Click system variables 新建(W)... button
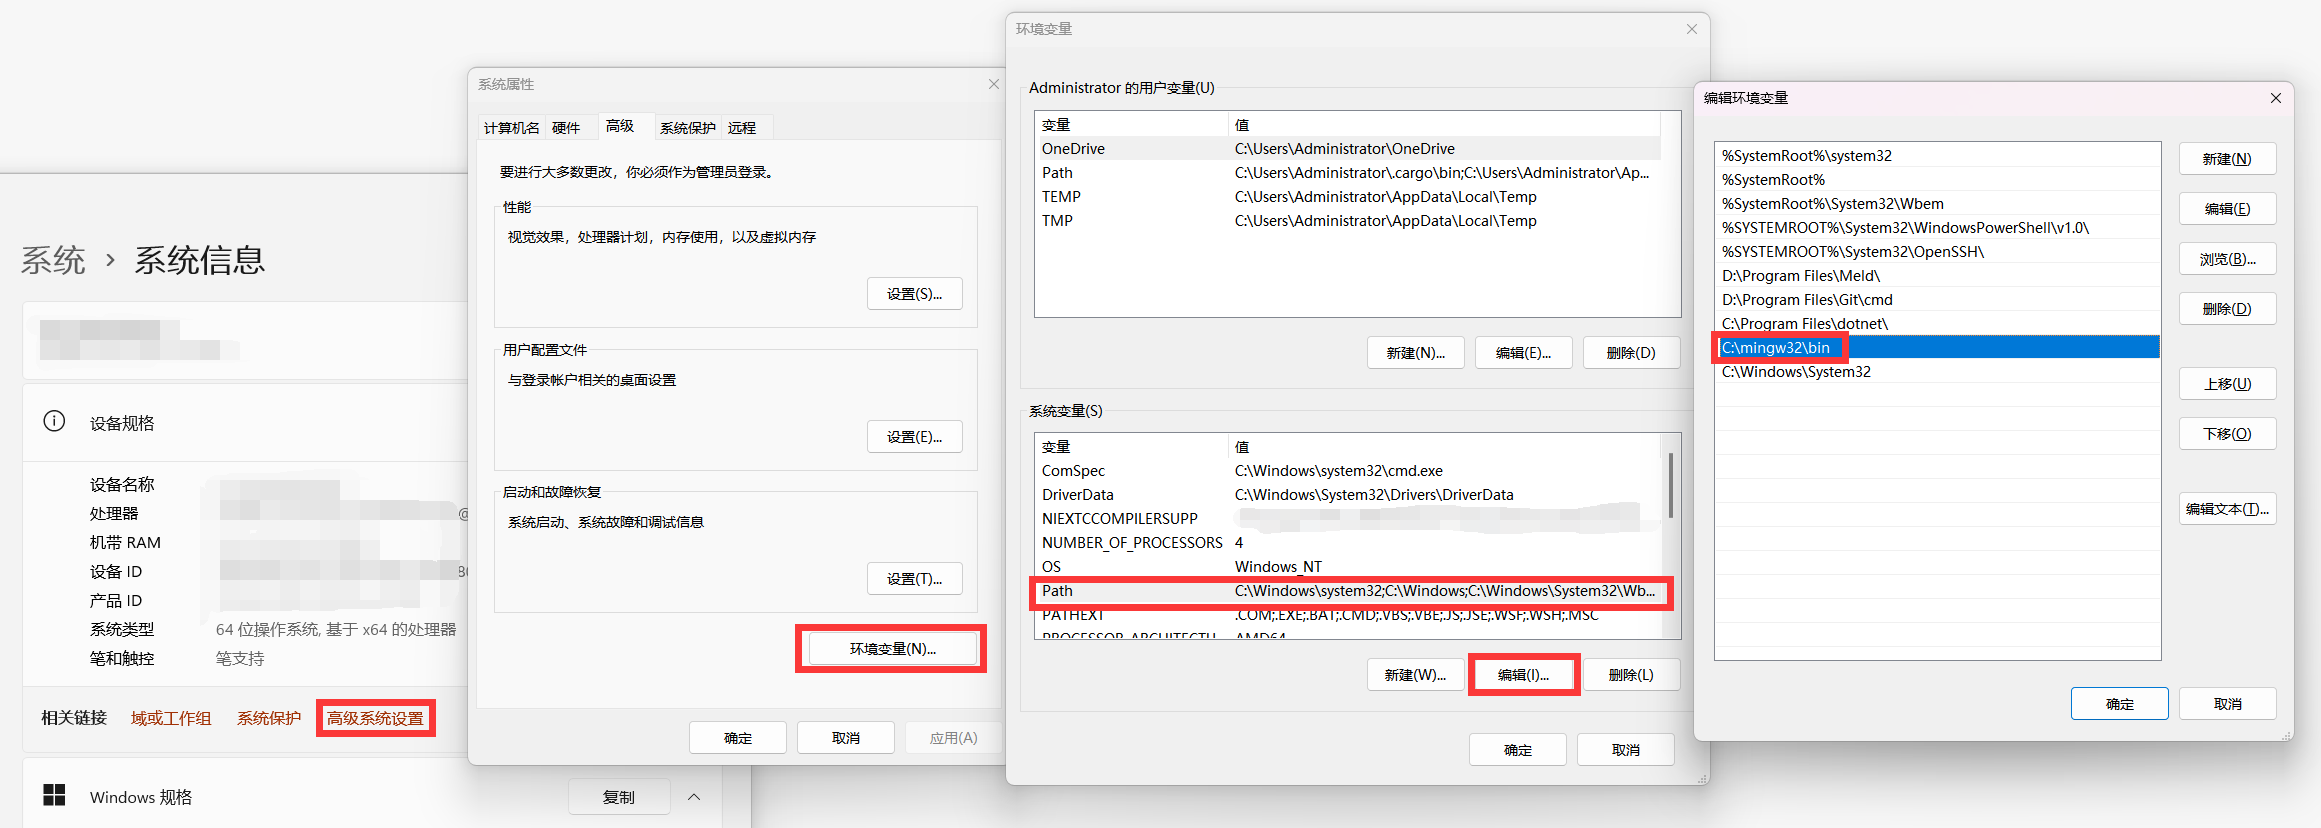 click(x=1416, y=675)
